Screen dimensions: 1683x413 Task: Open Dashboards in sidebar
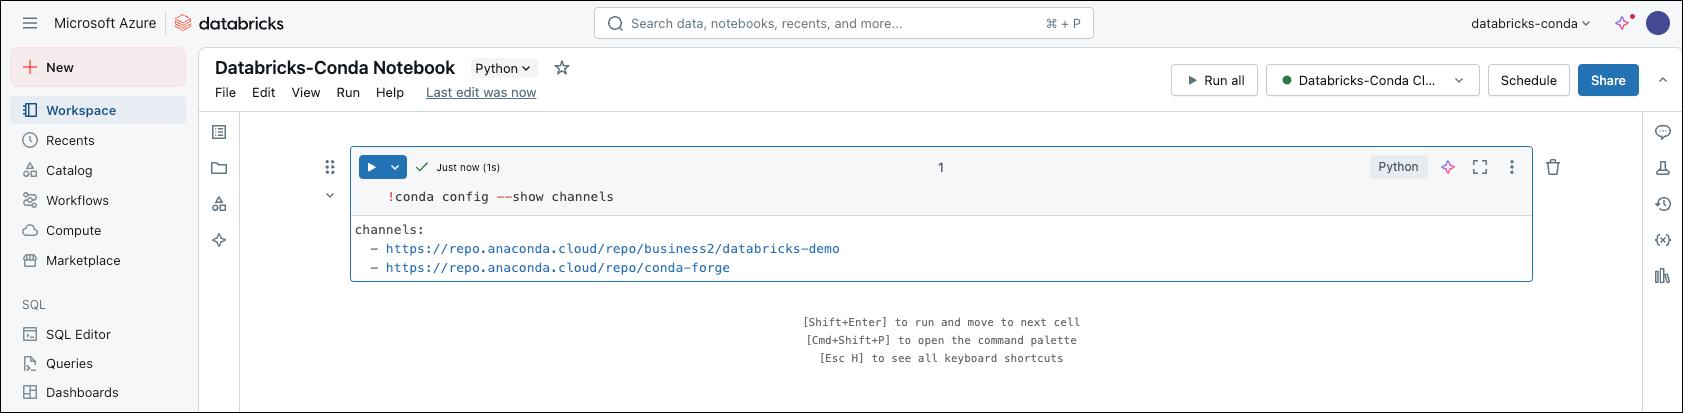[x=98, y=392]
